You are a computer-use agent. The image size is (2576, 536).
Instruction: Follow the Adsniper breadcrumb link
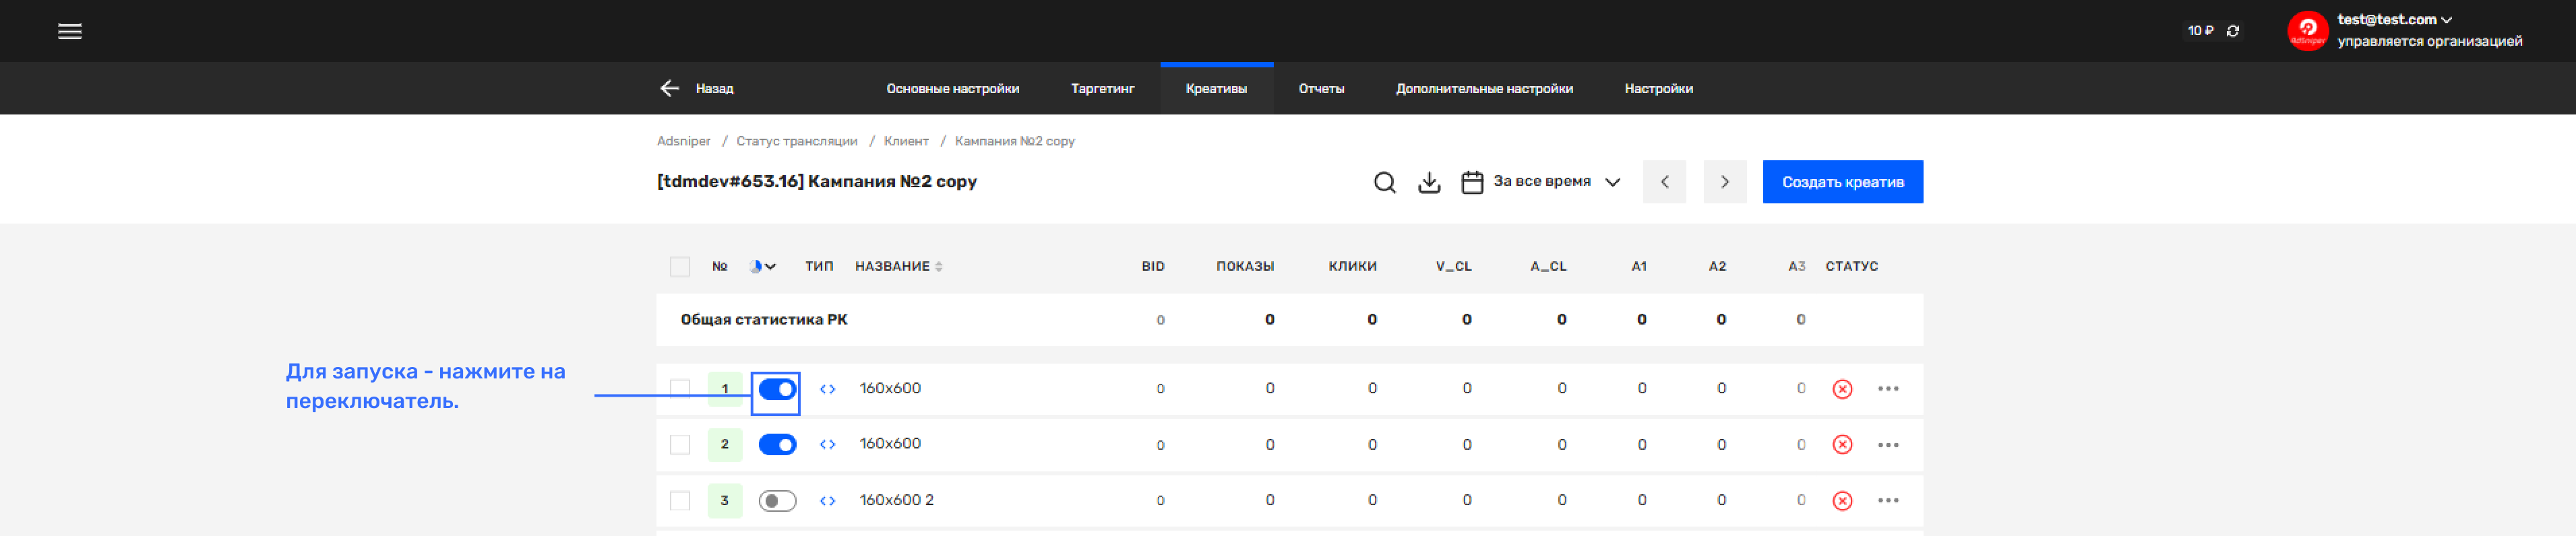(683, 141)
